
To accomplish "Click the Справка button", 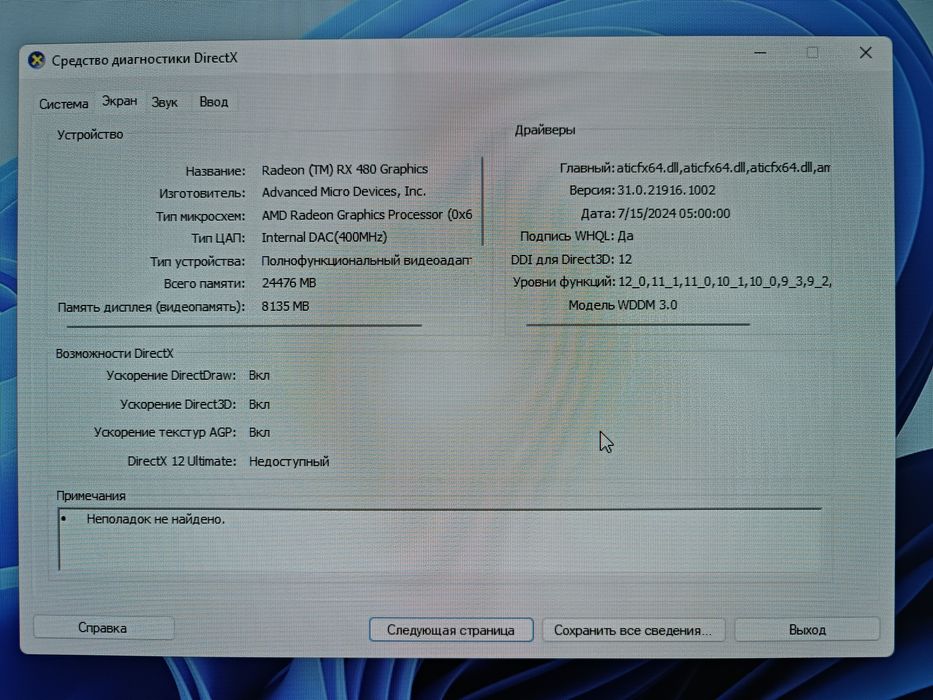I will (x=104, y=628).
